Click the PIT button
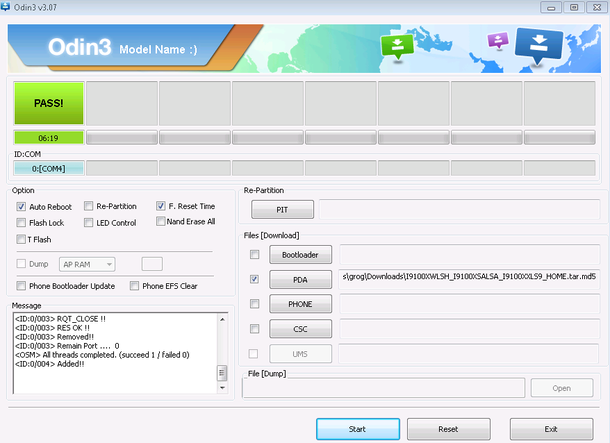Screen dimensions: 610x443 [282, 209]
